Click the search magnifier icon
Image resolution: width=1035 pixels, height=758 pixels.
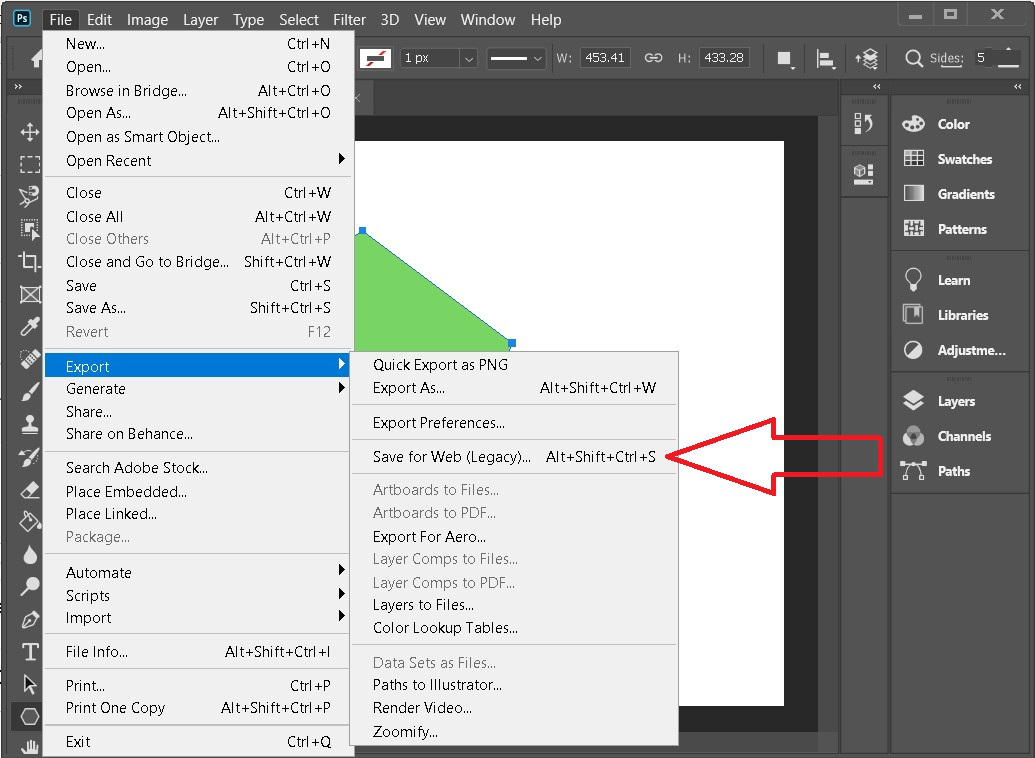[x=913, y=58]
